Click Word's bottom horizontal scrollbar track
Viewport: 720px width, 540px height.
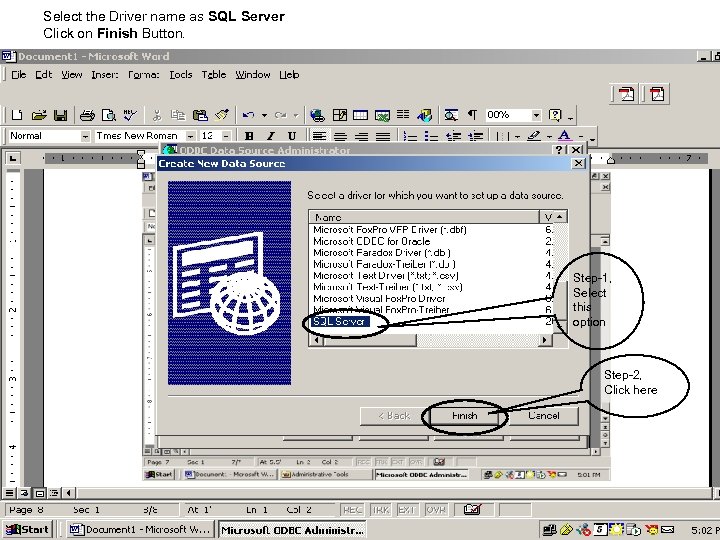394,493
